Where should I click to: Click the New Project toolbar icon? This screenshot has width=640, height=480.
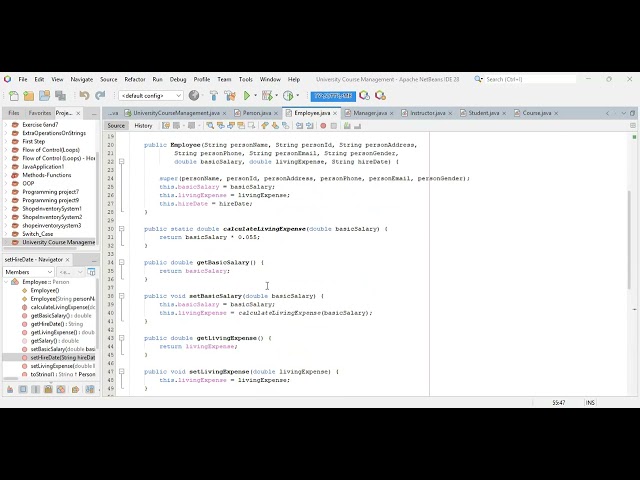coord(29,96)
